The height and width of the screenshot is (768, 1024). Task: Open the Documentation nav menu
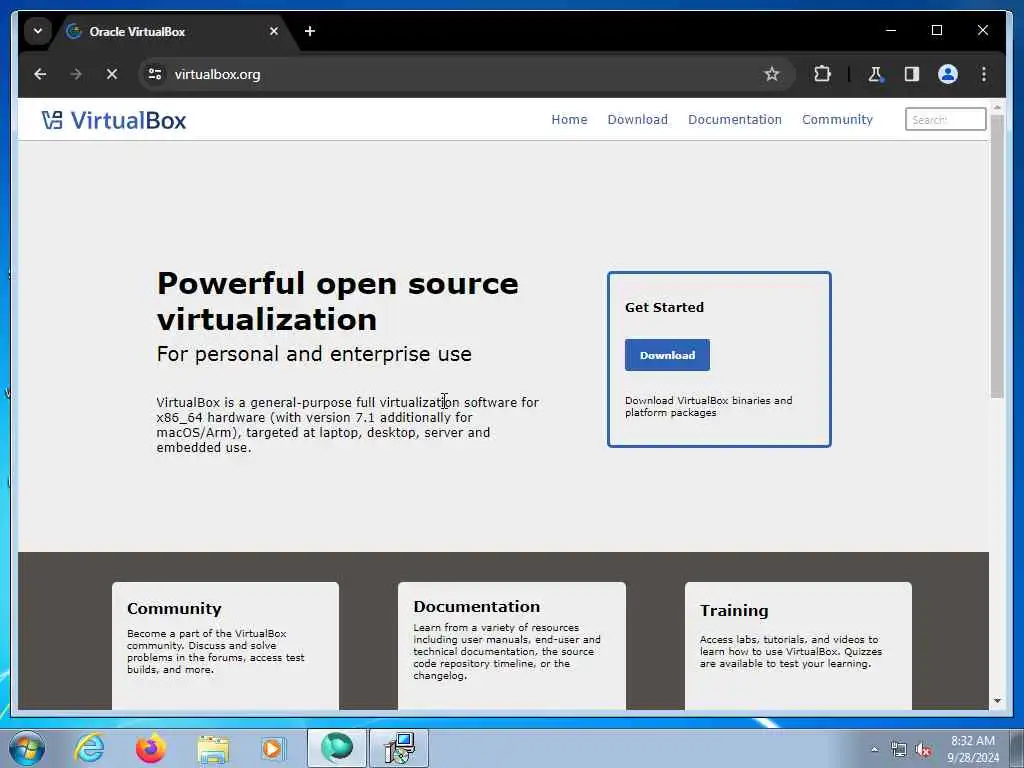coord(735,120)
